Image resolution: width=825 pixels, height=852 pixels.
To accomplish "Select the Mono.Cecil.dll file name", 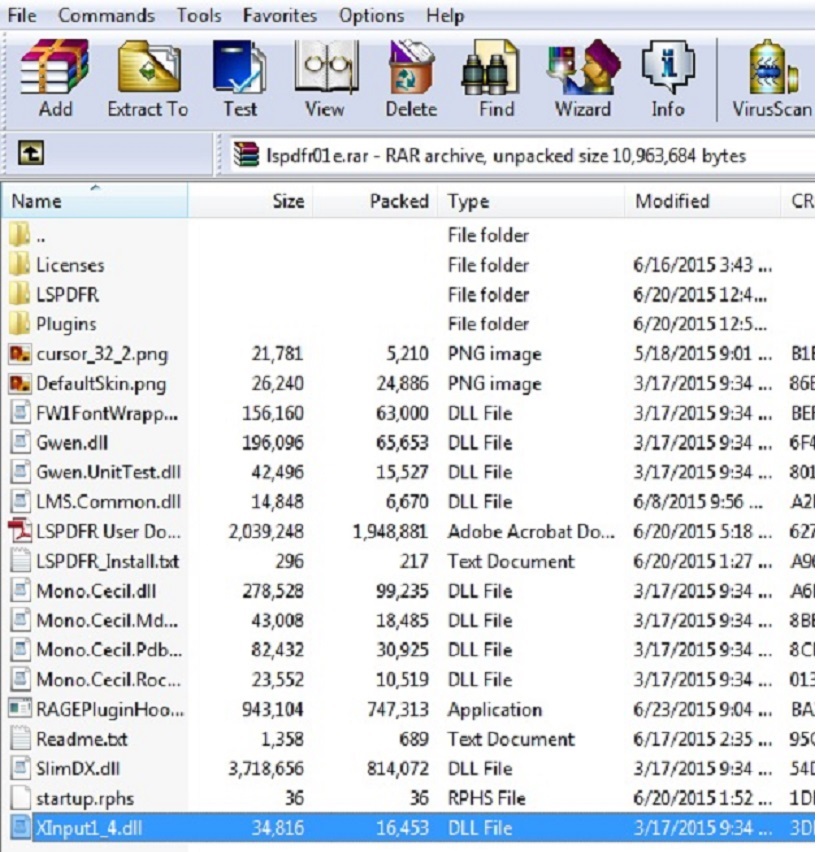I will (x=96, y=591).
